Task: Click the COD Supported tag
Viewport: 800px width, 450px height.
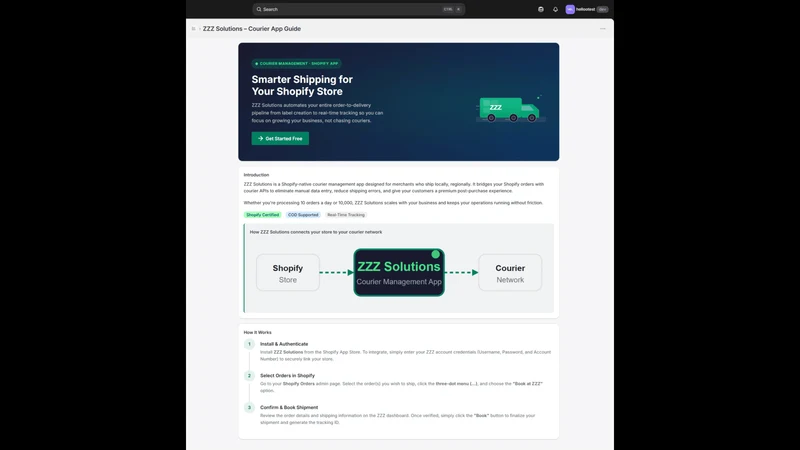Action: tap(303, 215)
